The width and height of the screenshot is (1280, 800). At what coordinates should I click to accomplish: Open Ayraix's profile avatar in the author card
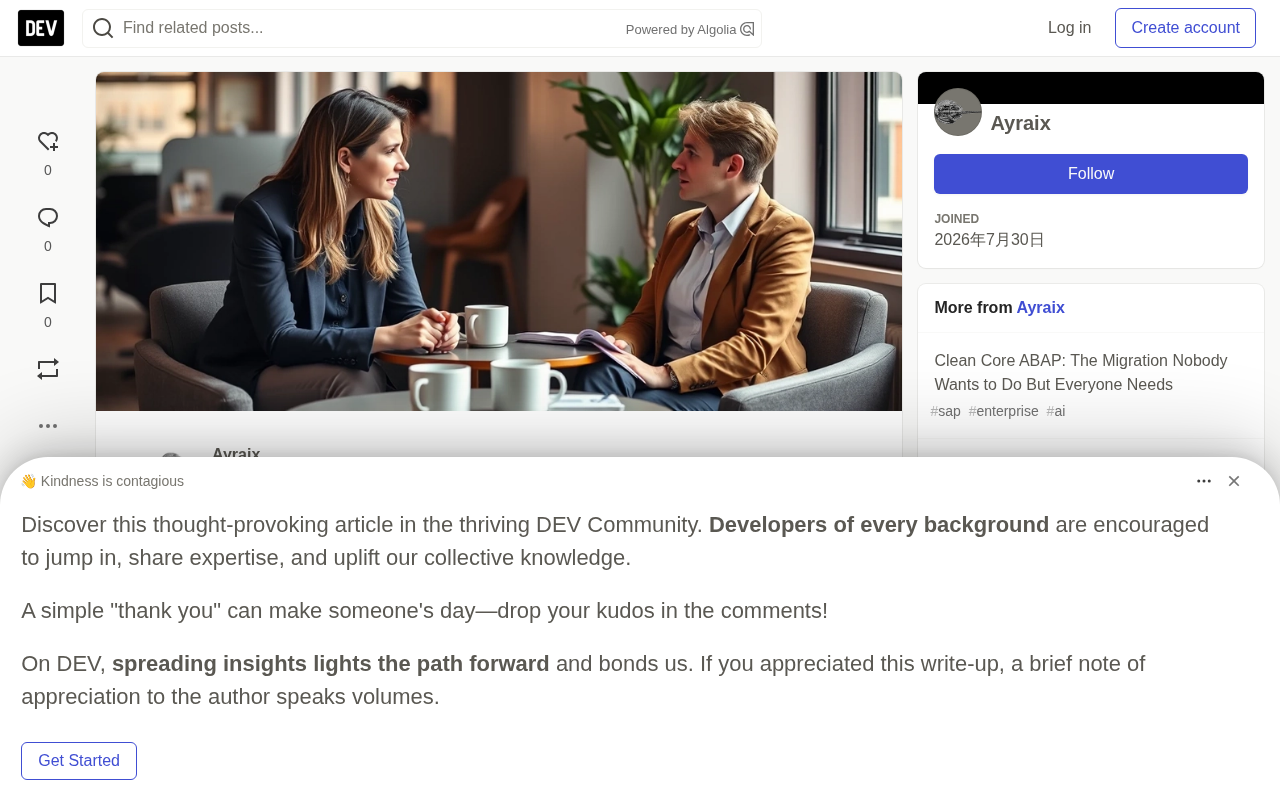[958, 112]
